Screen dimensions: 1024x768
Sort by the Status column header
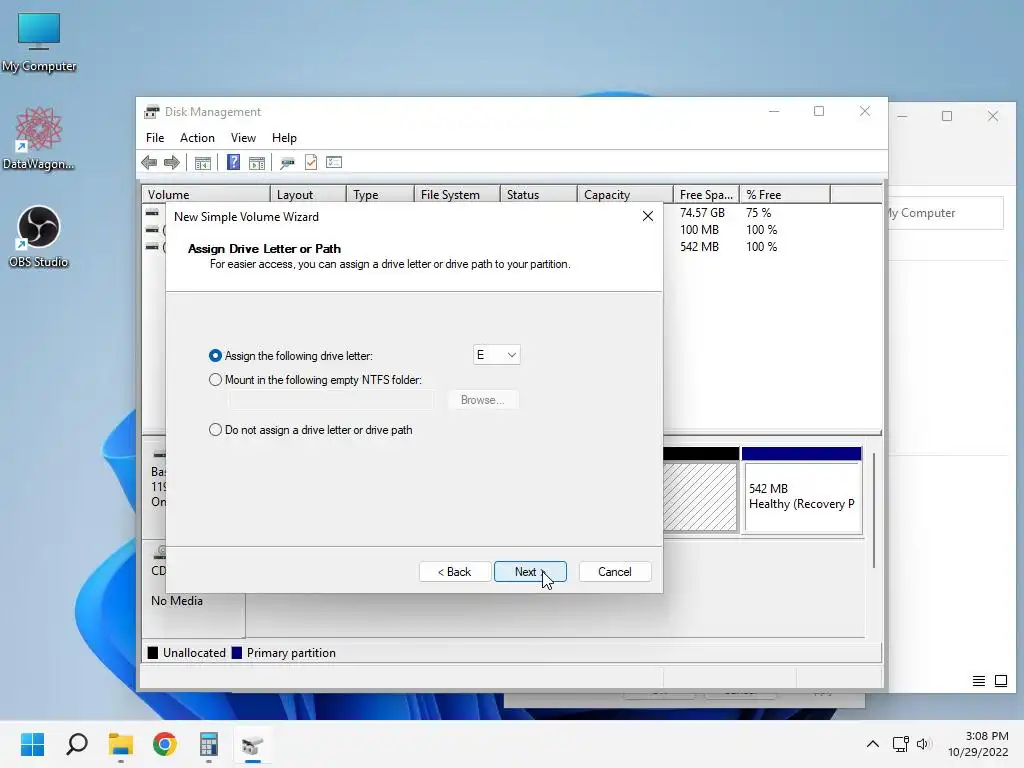[x=539, y=195]
